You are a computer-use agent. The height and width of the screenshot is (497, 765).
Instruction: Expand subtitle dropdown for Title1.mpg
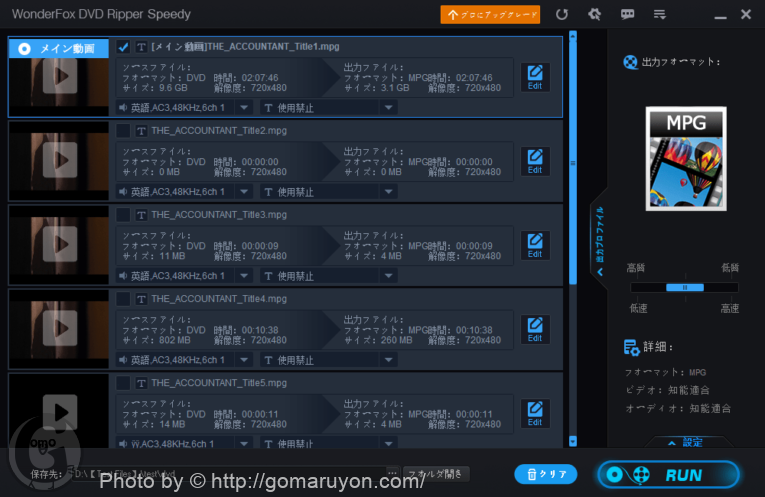coord(388,107)
